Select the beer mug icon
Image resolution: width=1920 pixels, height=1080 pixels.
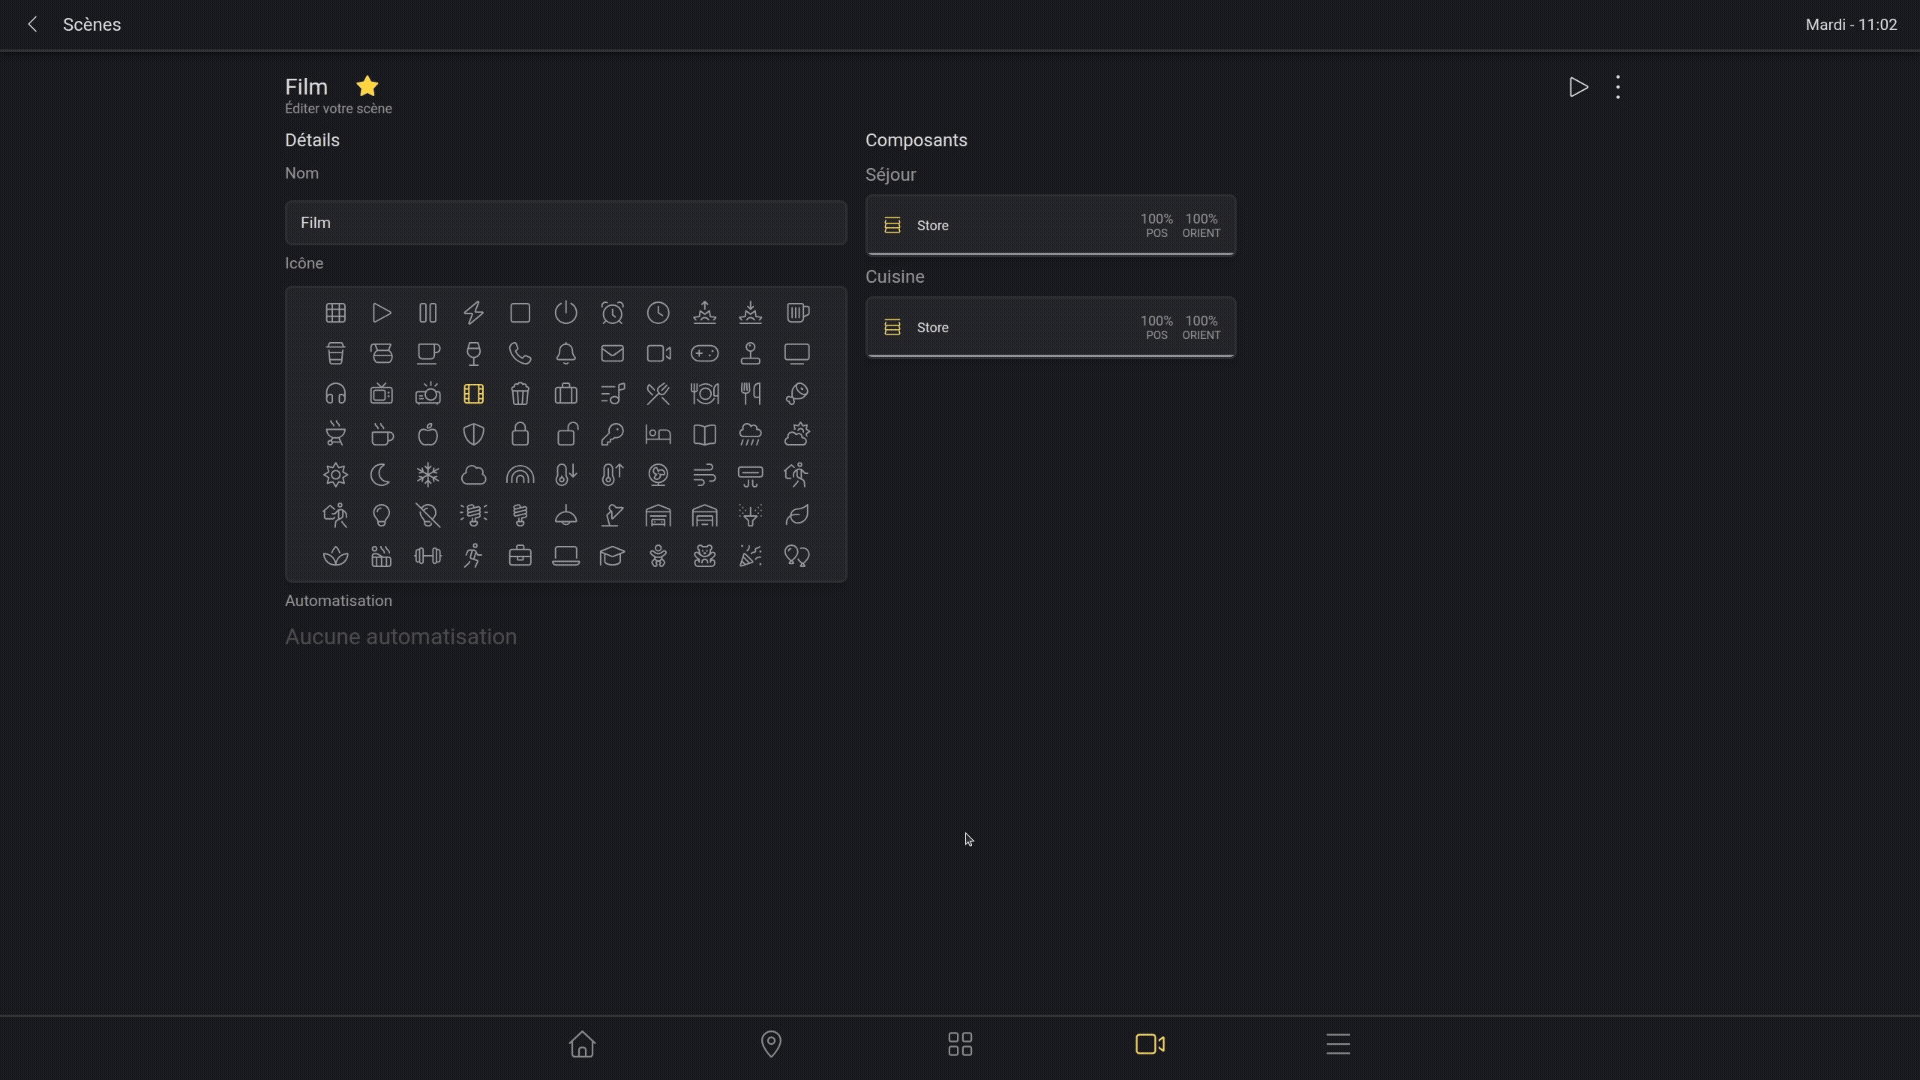797,313
